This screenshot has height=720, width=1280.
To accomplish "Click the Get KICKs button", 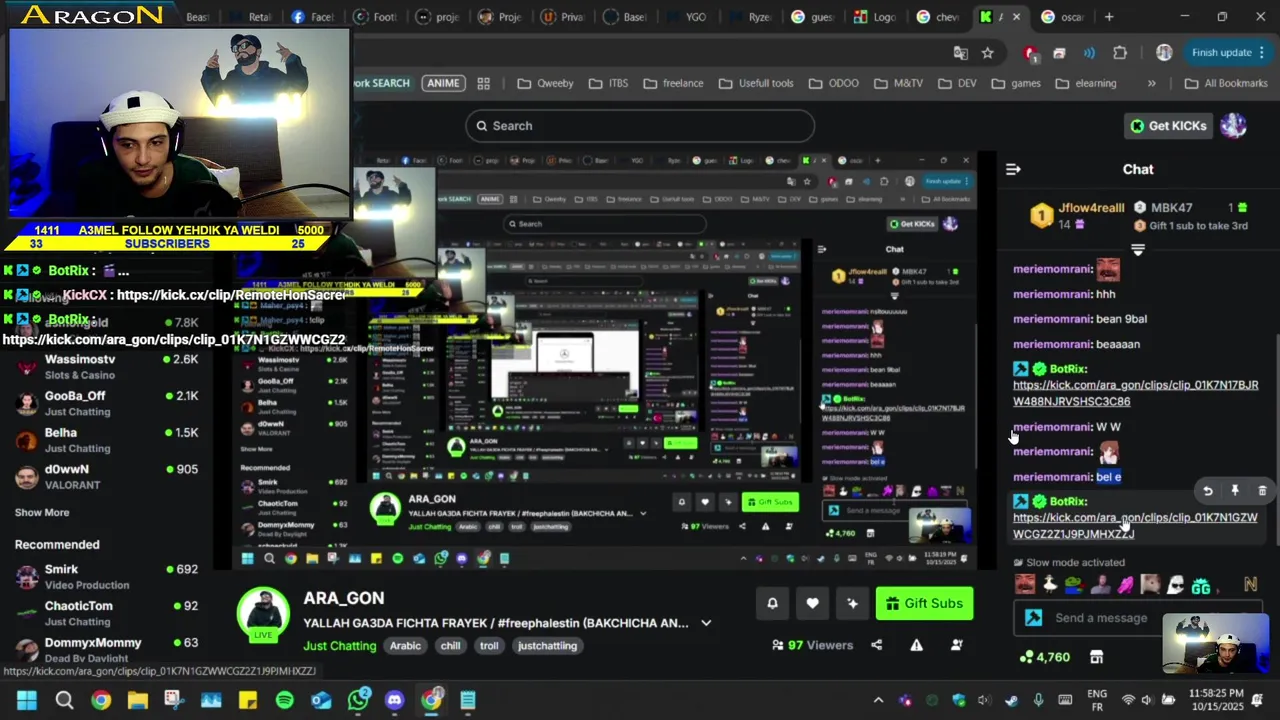I will 1168,125.
